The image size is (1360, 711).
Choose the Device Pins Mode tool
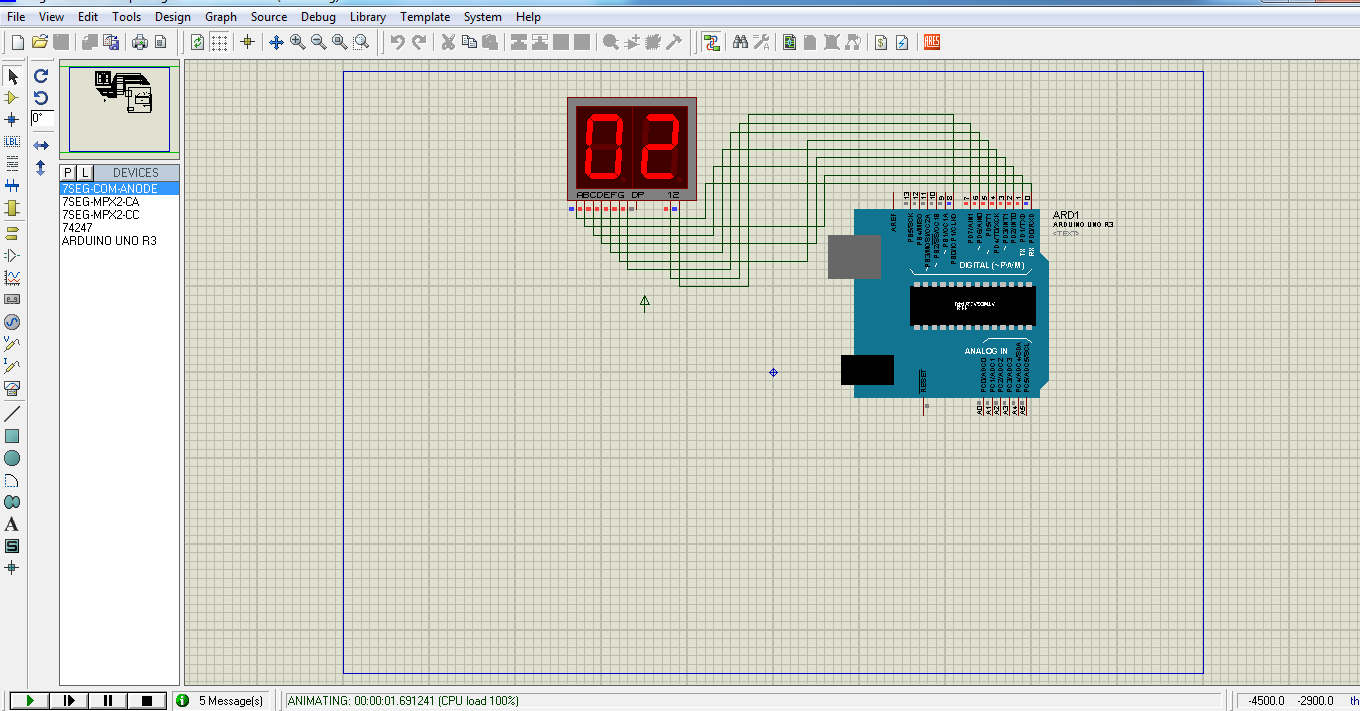12,255
